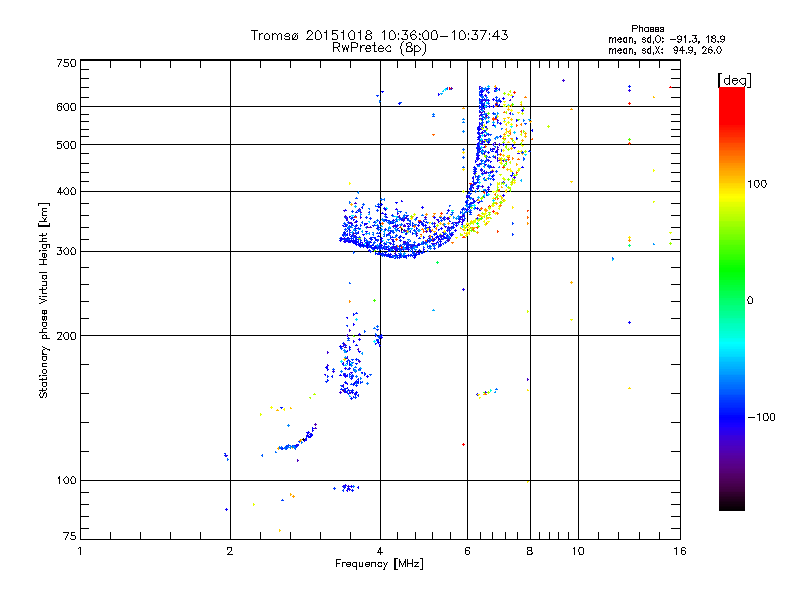
Task: Click the x-axis tick label "8"
Action: pyautogui.click(x=530, y=551)
